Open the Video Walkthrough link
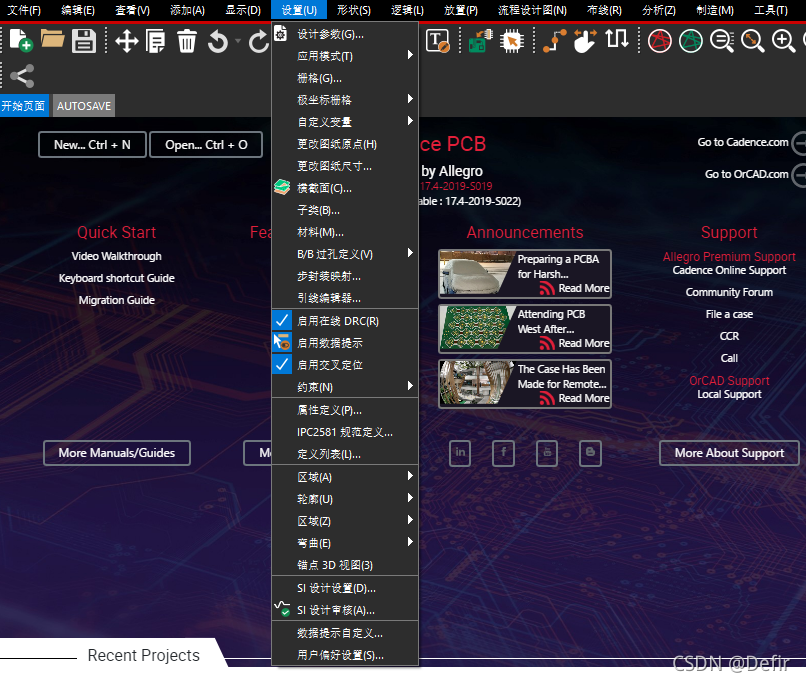806x682 pixels. click(117, 256)
